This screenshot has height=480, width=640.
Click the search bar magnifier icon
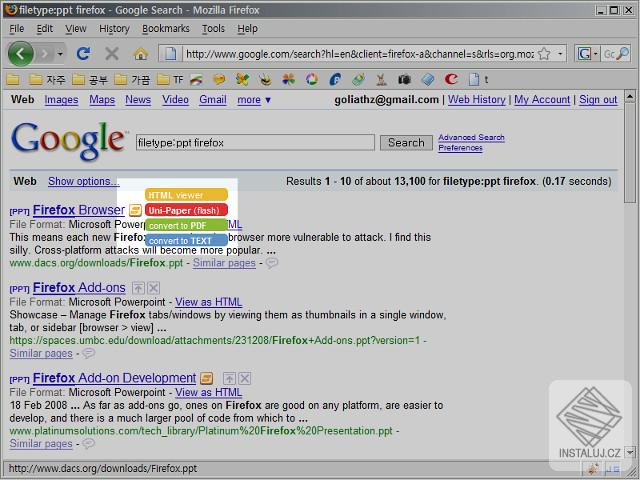622,53
